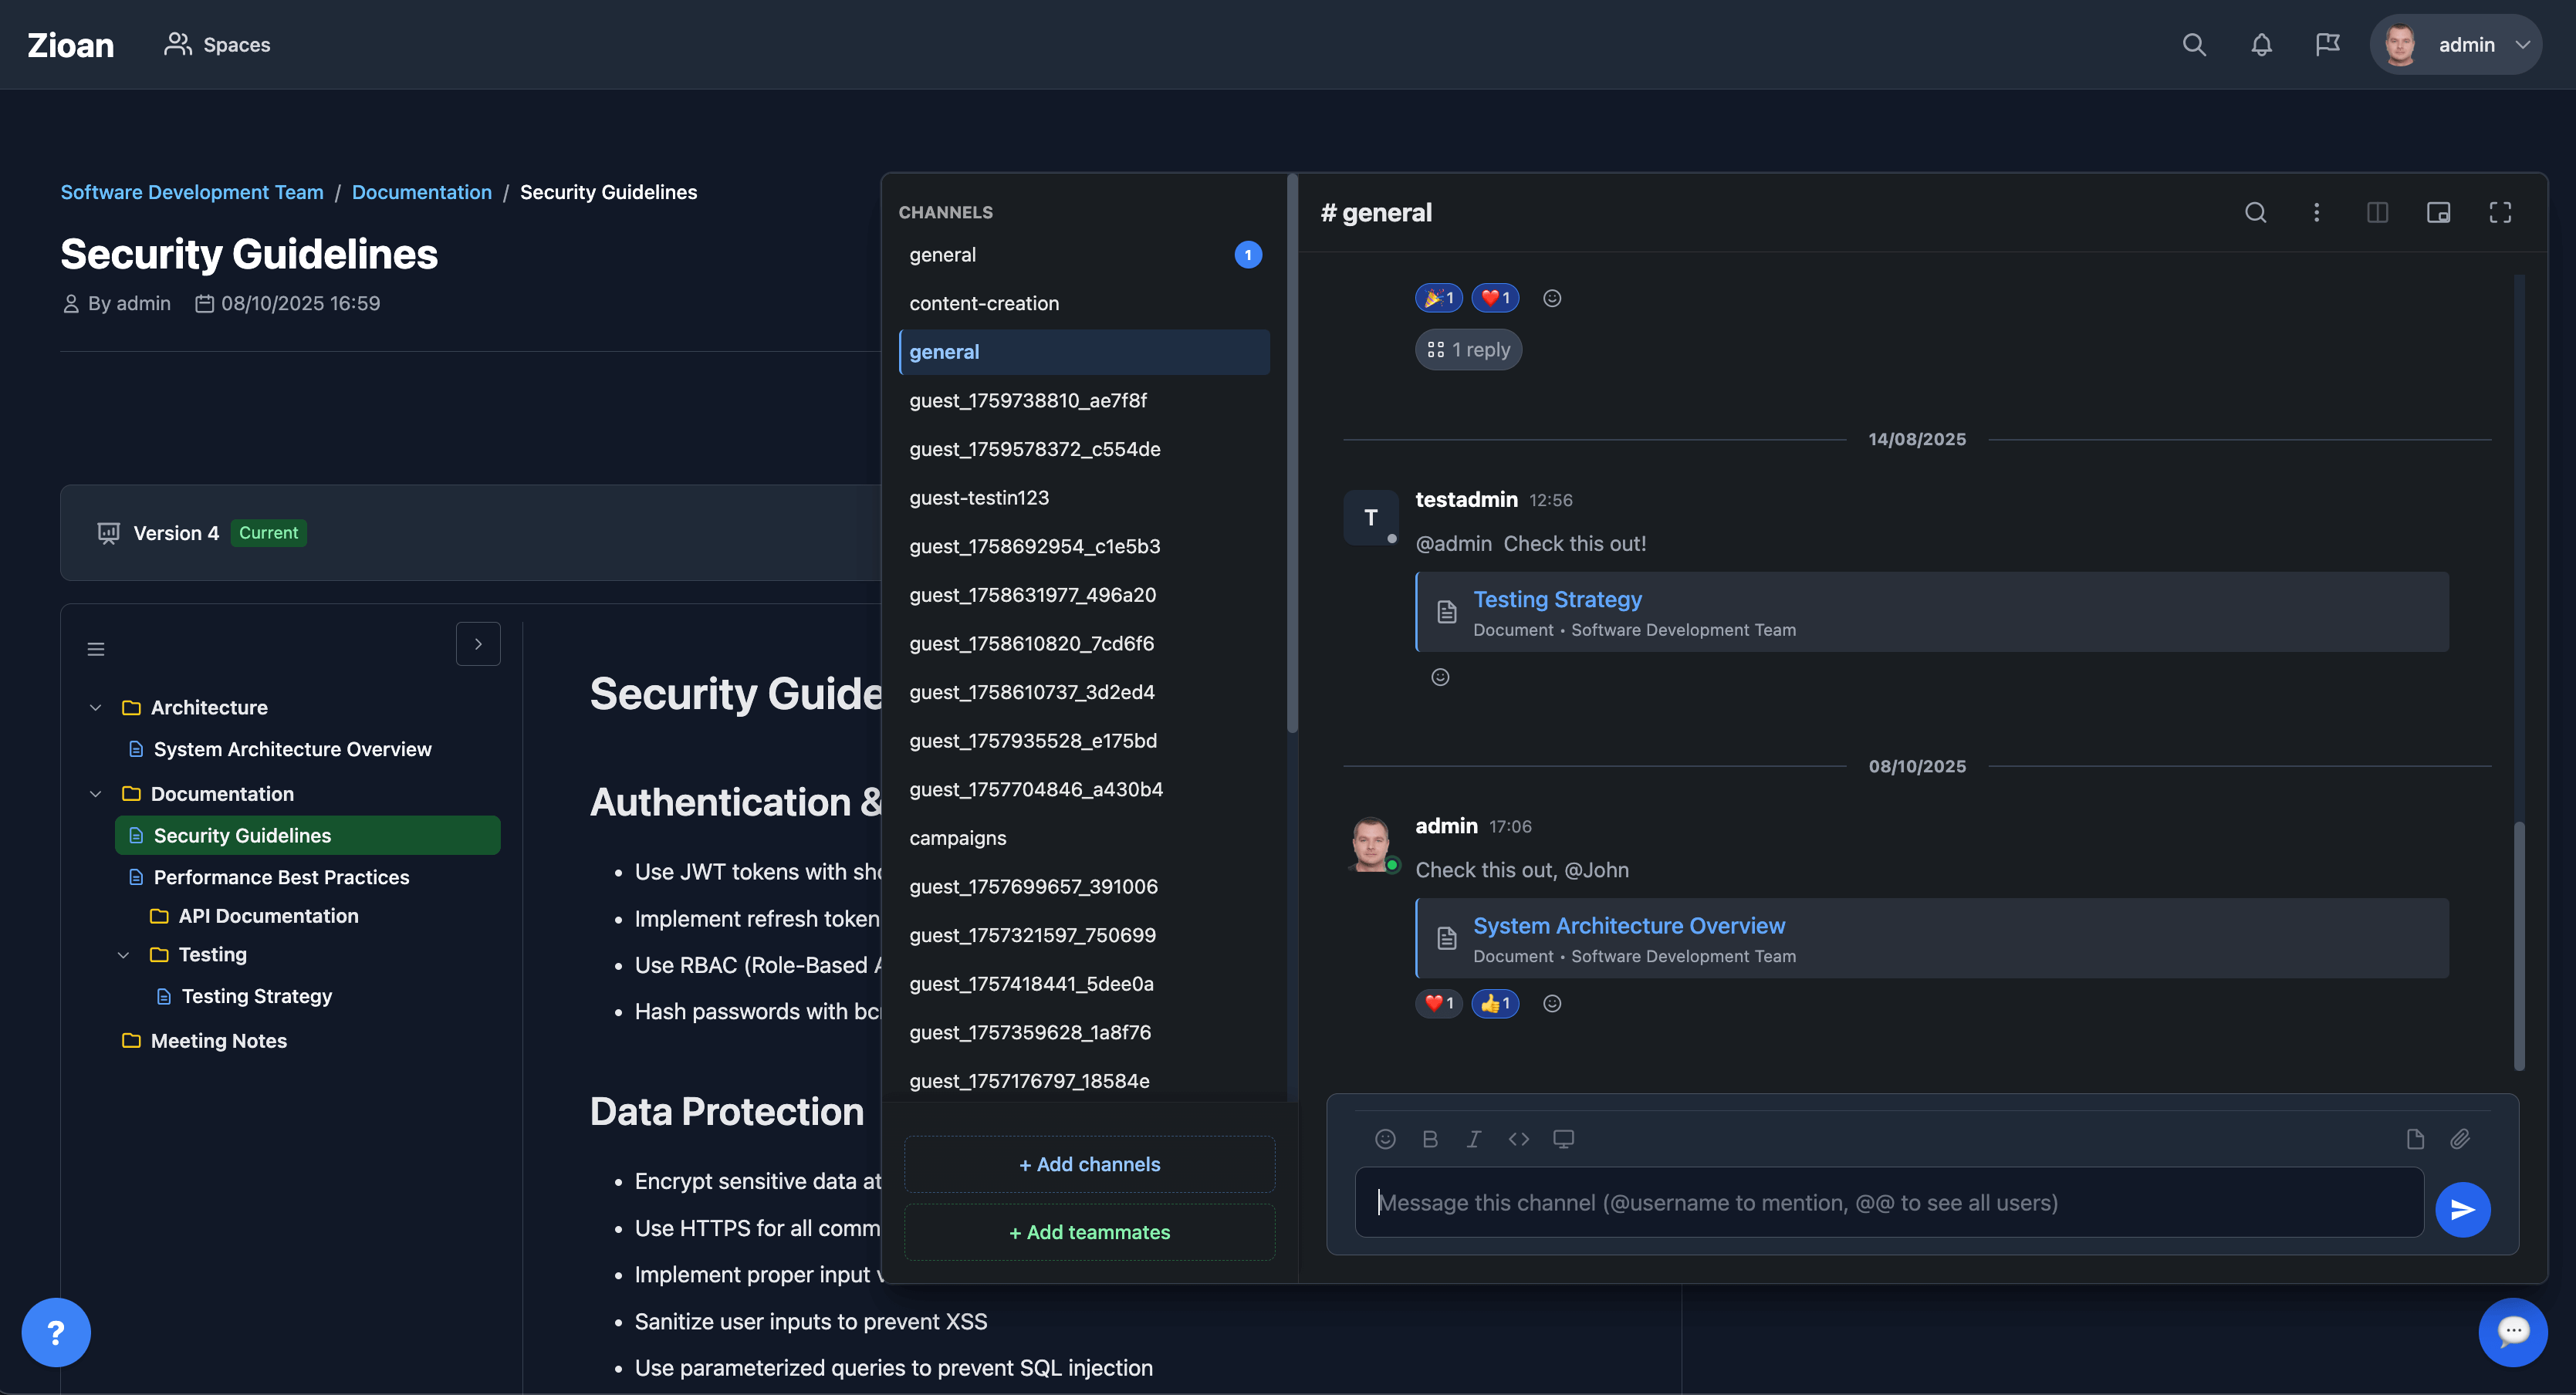Insert code formatting in message toolbar
Viewport: 2576px width, 1395px height.
tap(1518, 1139)
